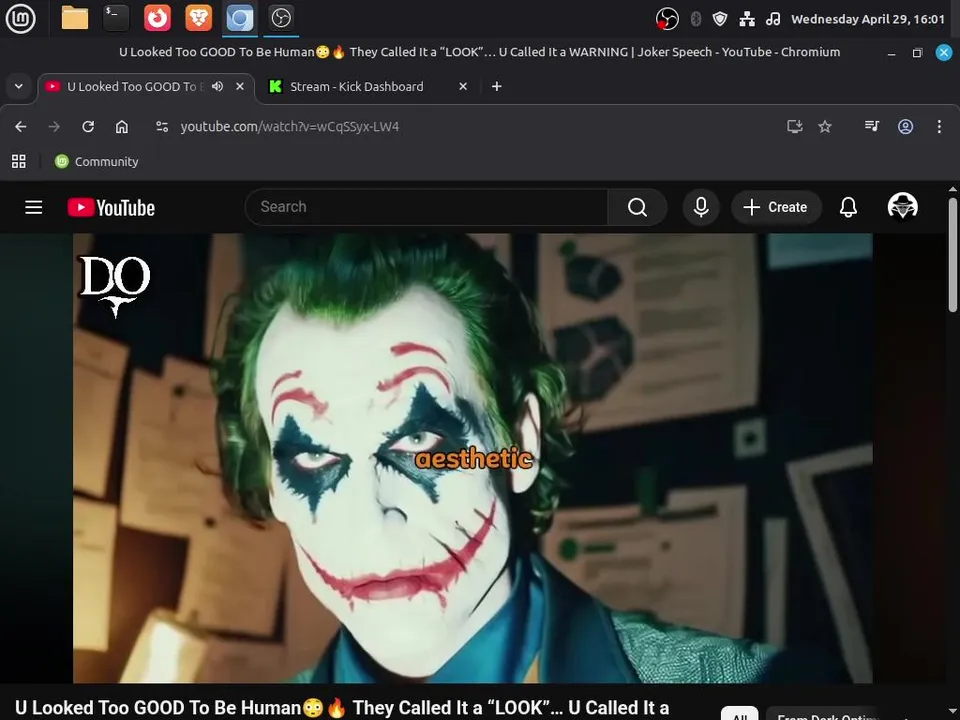Open the Bluetooth tray icon
The image size is (960, 720).
(x=696, y=19)
